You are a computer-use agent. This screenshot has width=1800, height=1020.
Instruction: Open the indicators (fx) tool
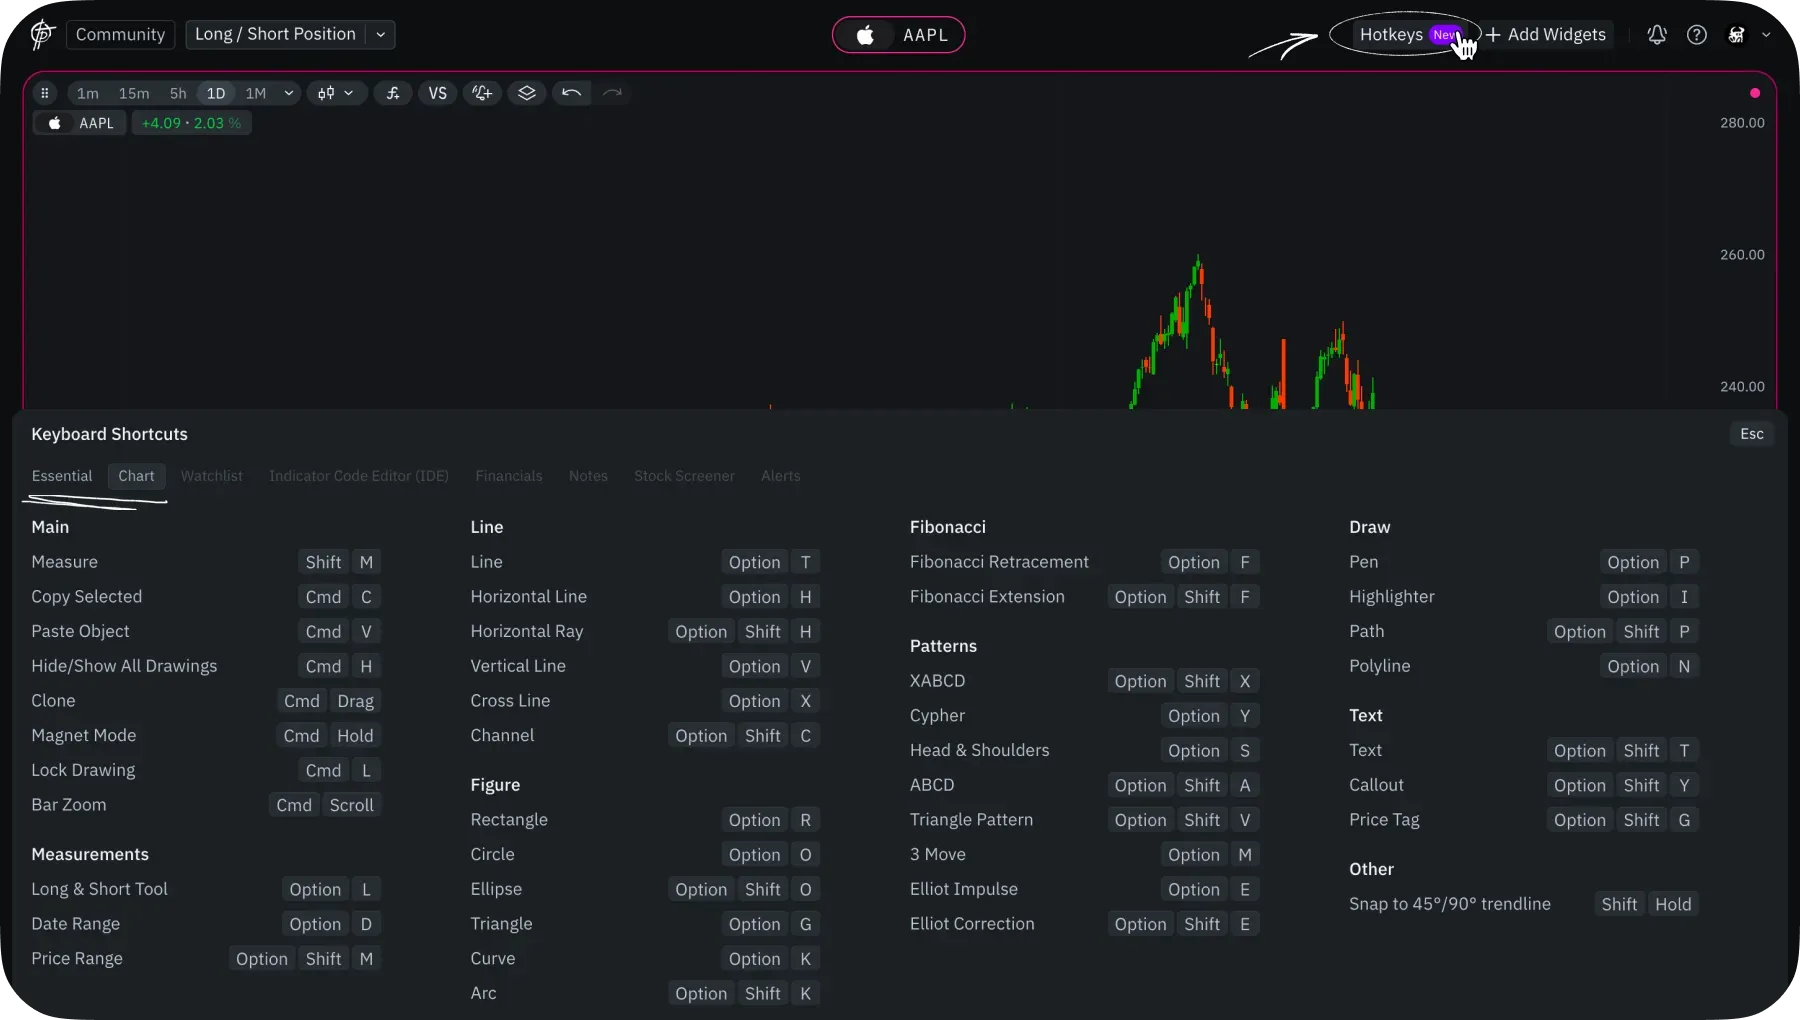(393, 93)
